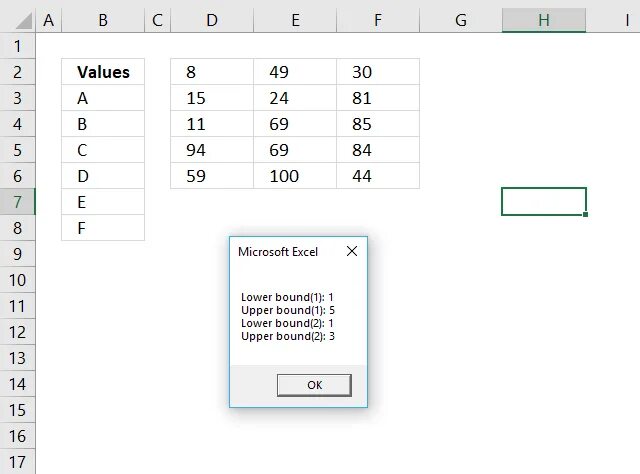
Task: Click the cell containing 59
Action: (x=212, y=176)
